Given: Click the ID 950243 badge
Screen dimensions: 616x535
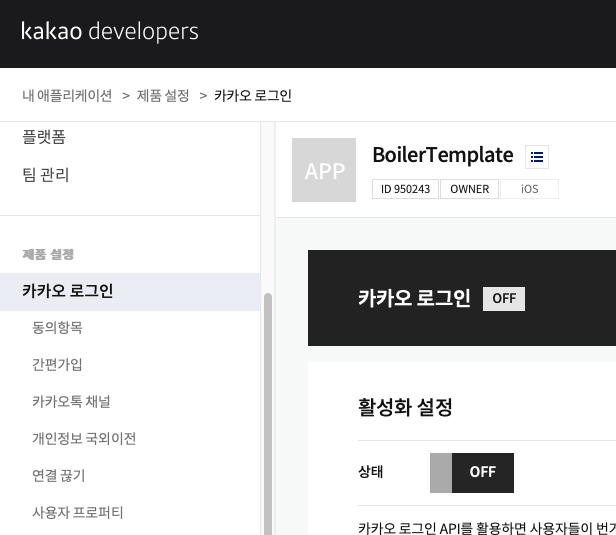Looking at the screenshot, I should click(x=405, y=189).
